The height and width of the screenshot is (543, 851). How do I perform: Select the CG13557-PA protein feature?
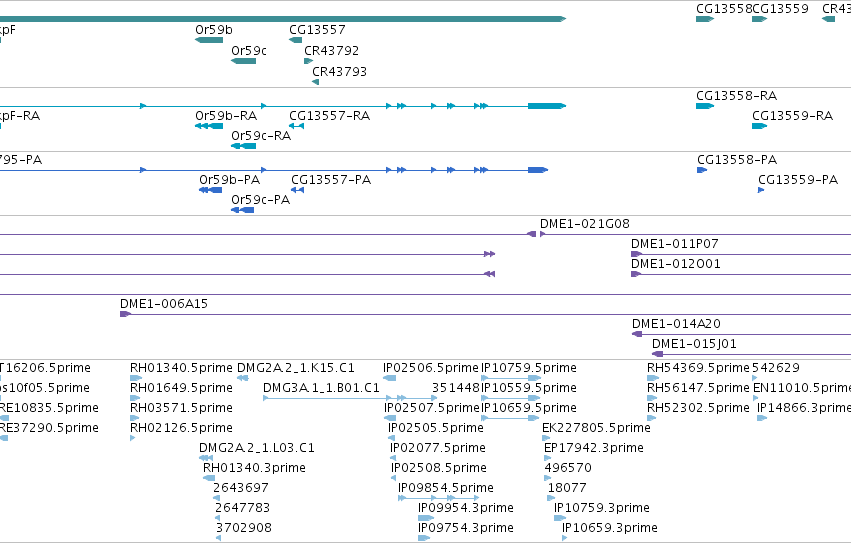pos(297,190)
